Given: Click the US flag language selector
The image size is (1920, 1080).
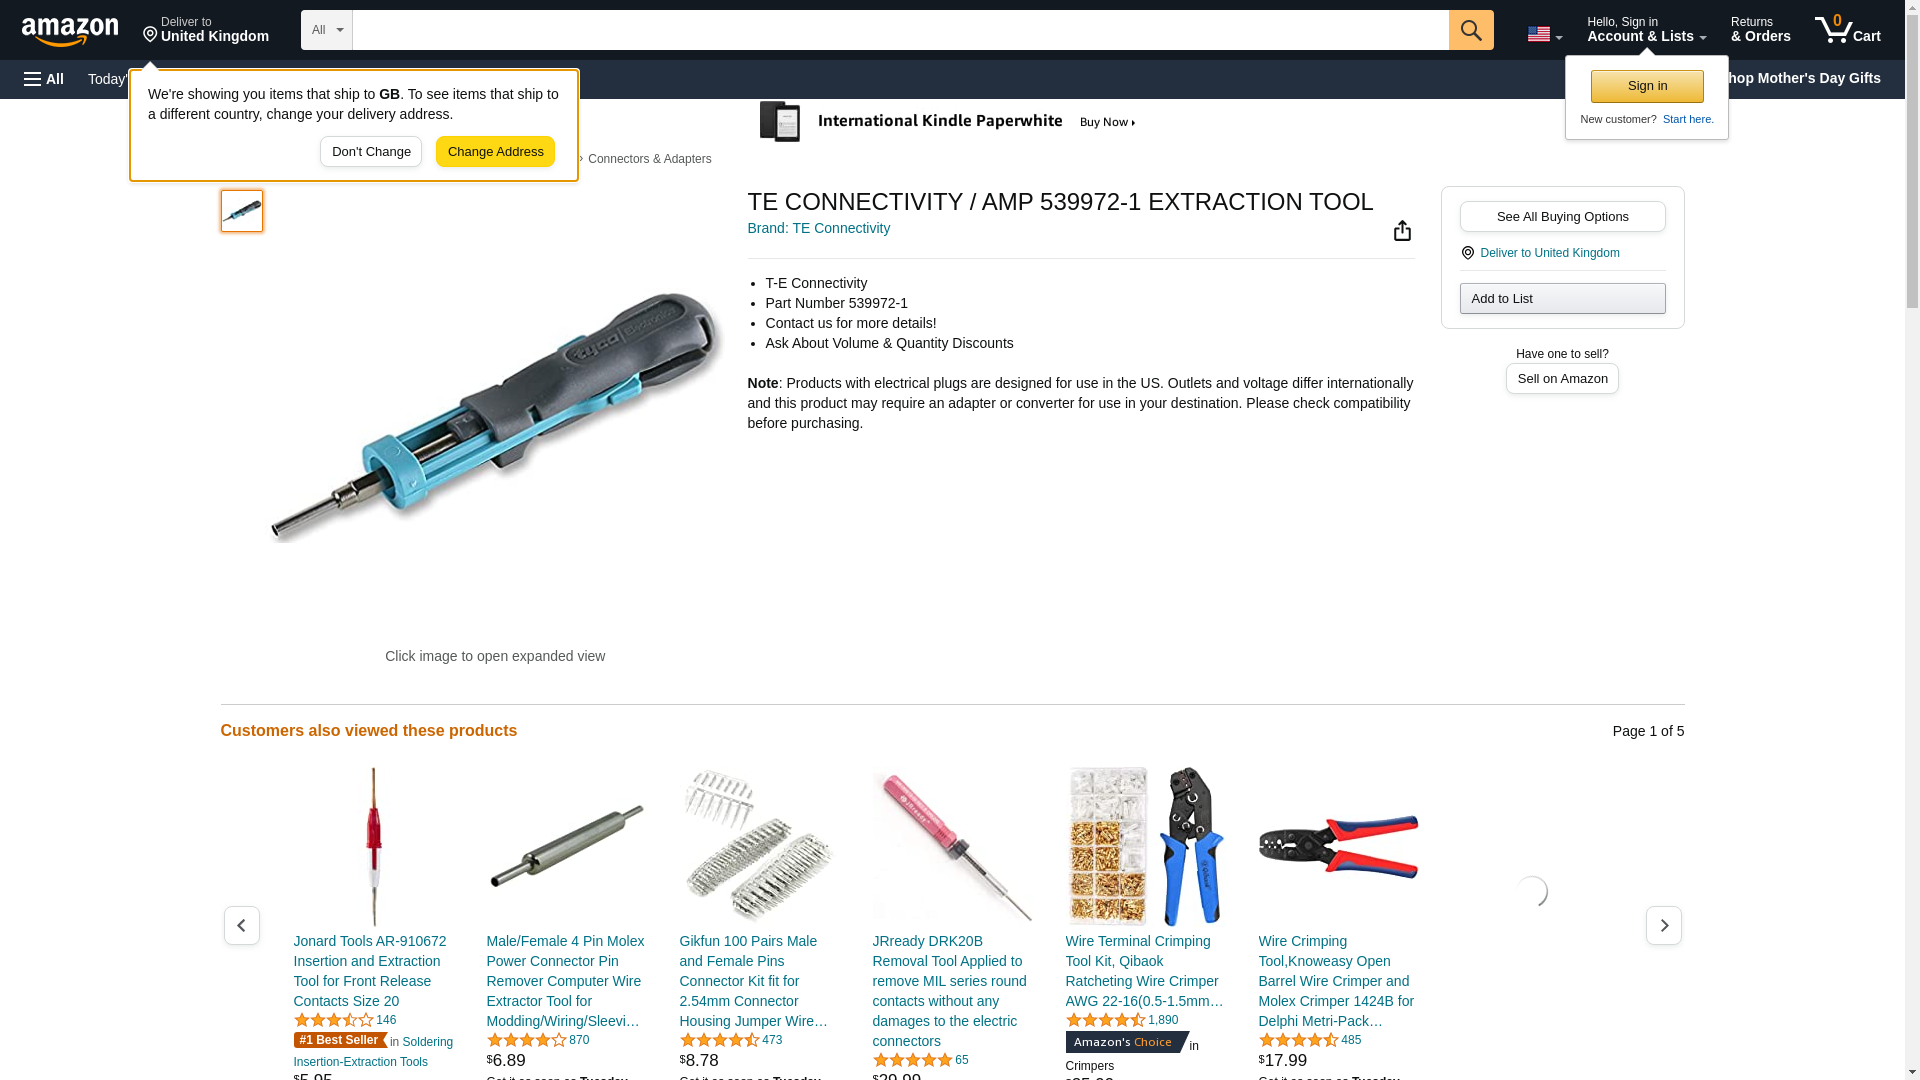Looking at the screenshot, I should pos(1544,34).
